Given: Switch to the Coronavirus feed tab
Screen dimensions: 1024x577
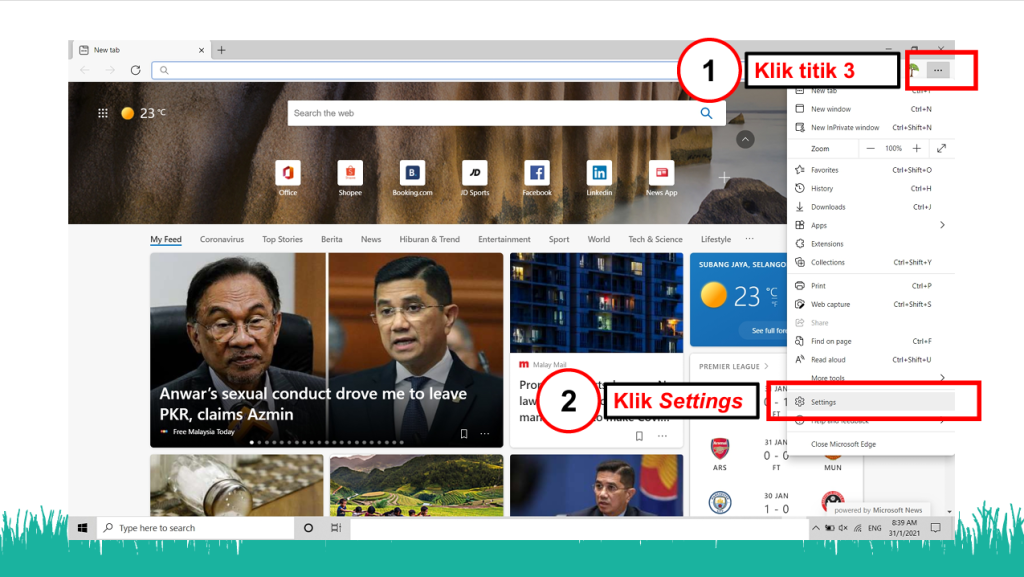Looking at the screenshot, I should point(222,239).
